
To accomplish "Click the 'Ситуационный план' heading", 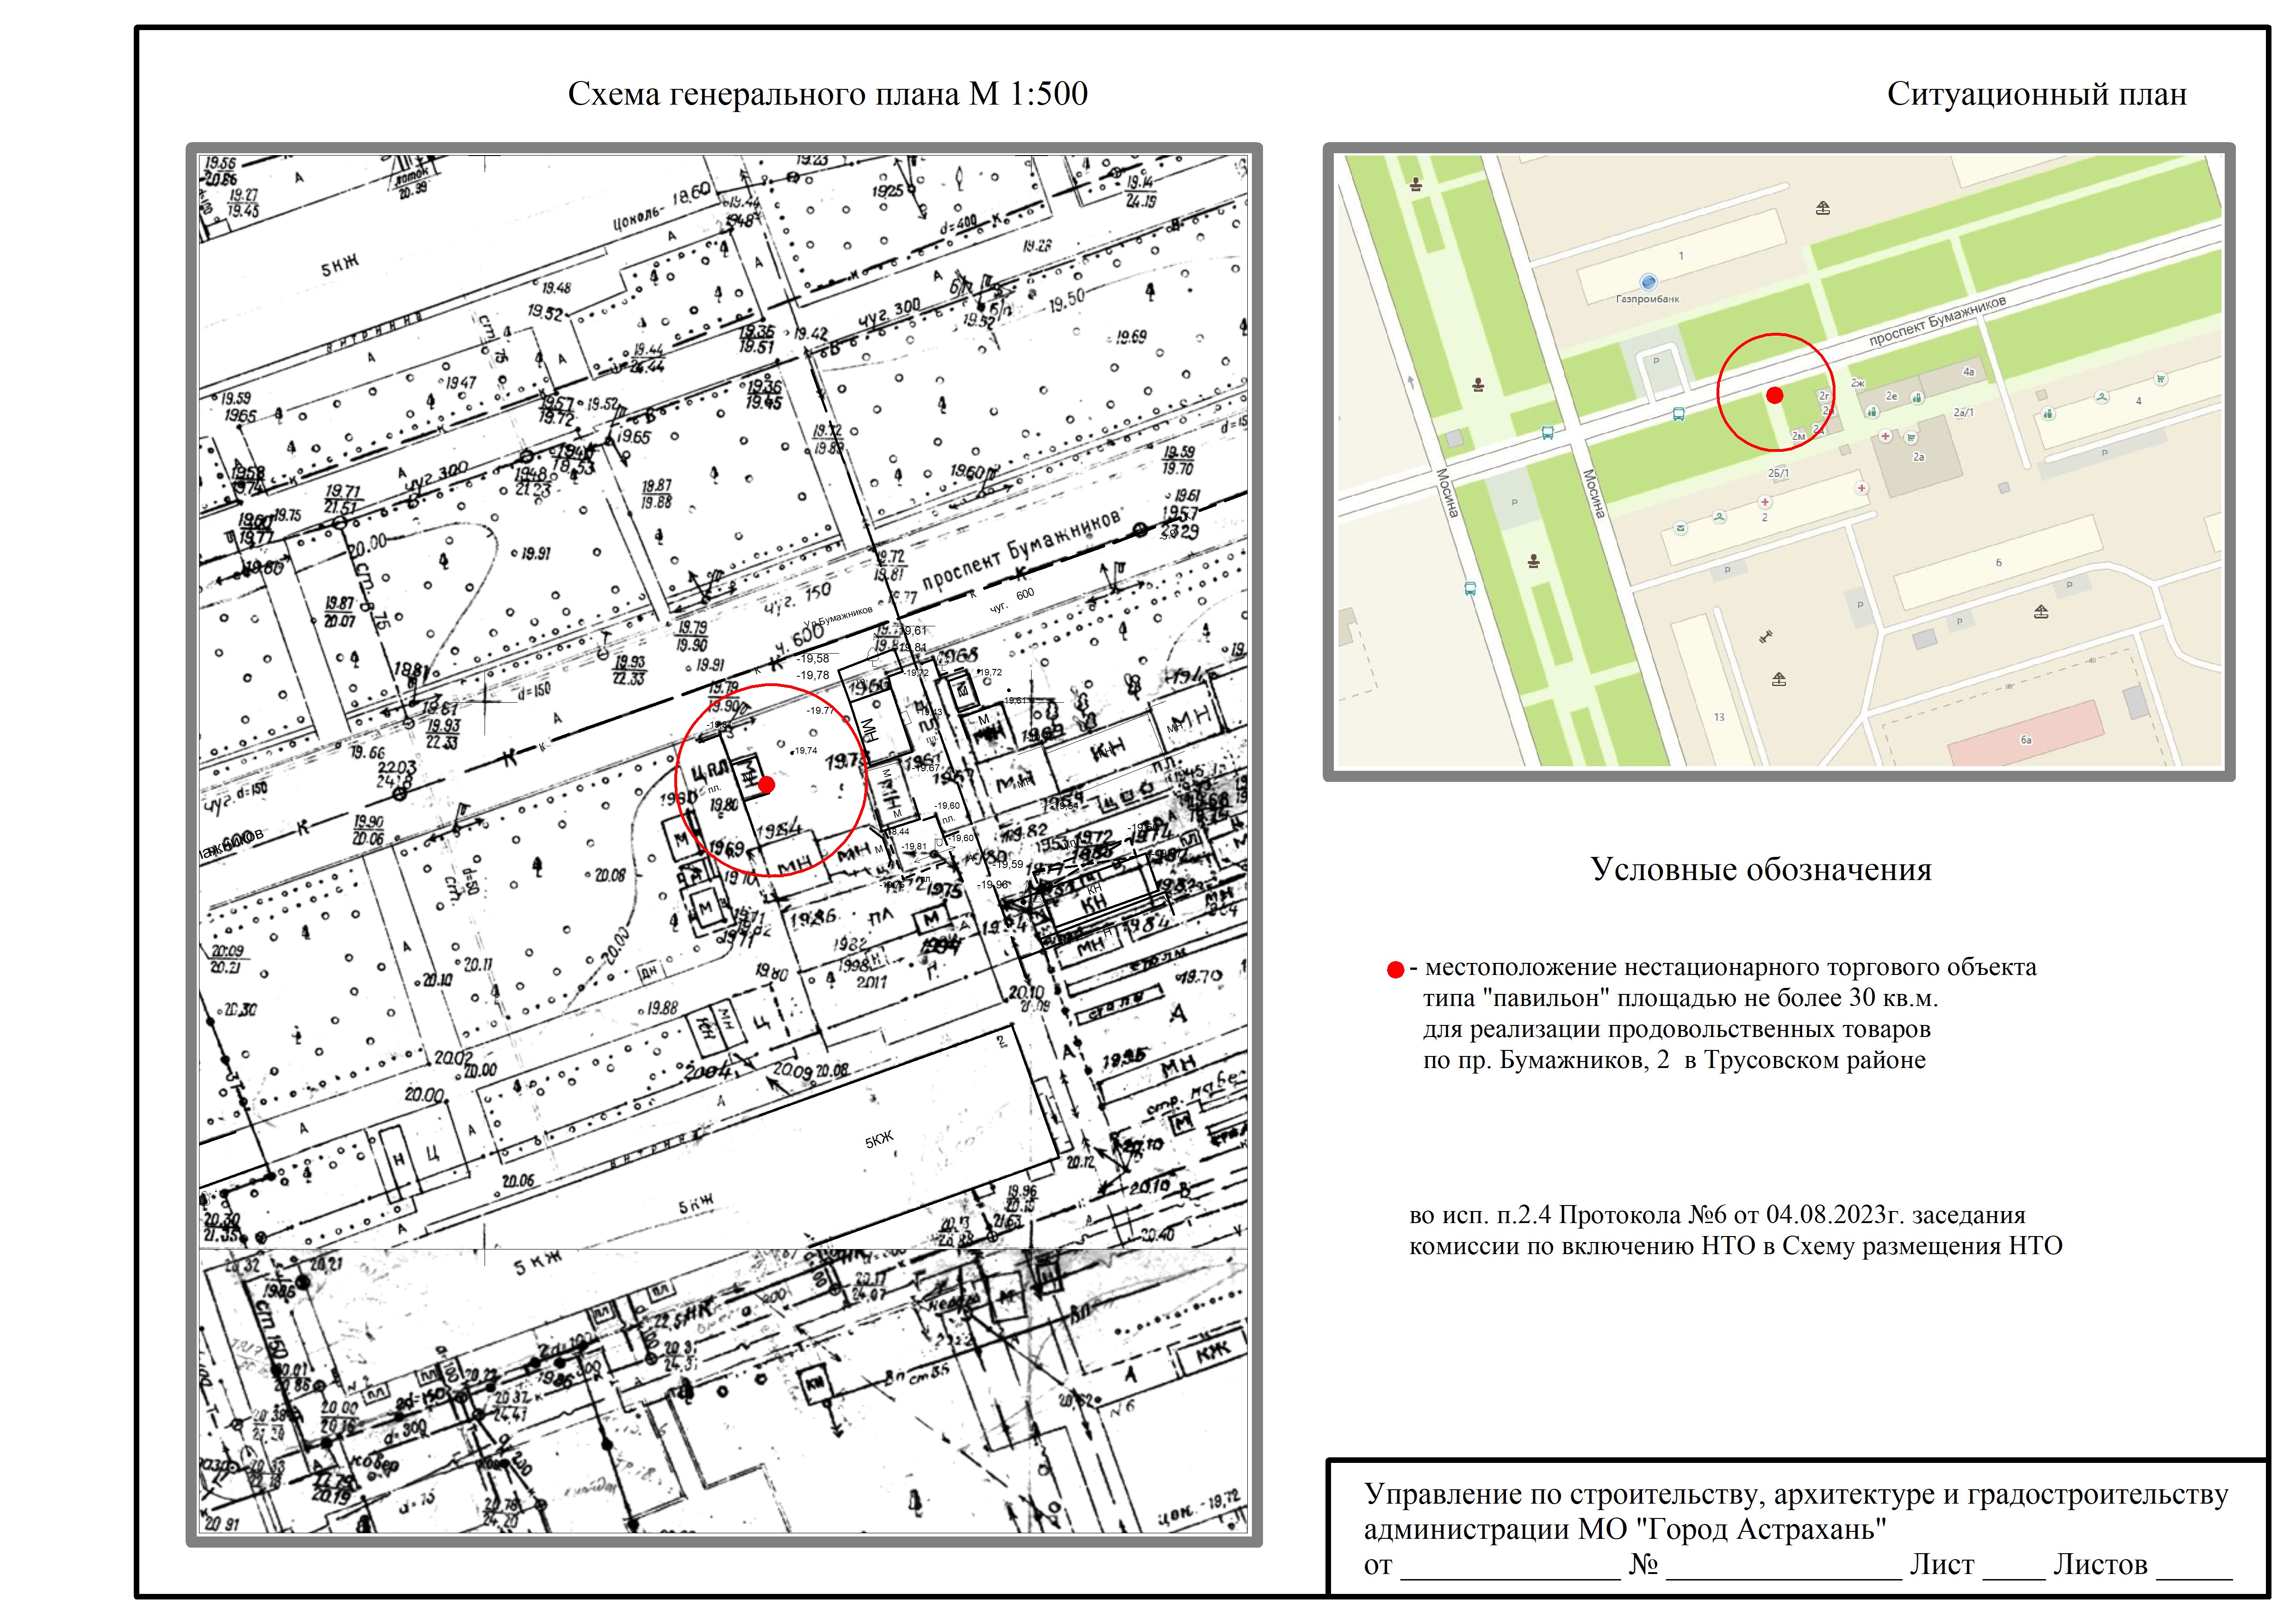I will point(2036,94).
